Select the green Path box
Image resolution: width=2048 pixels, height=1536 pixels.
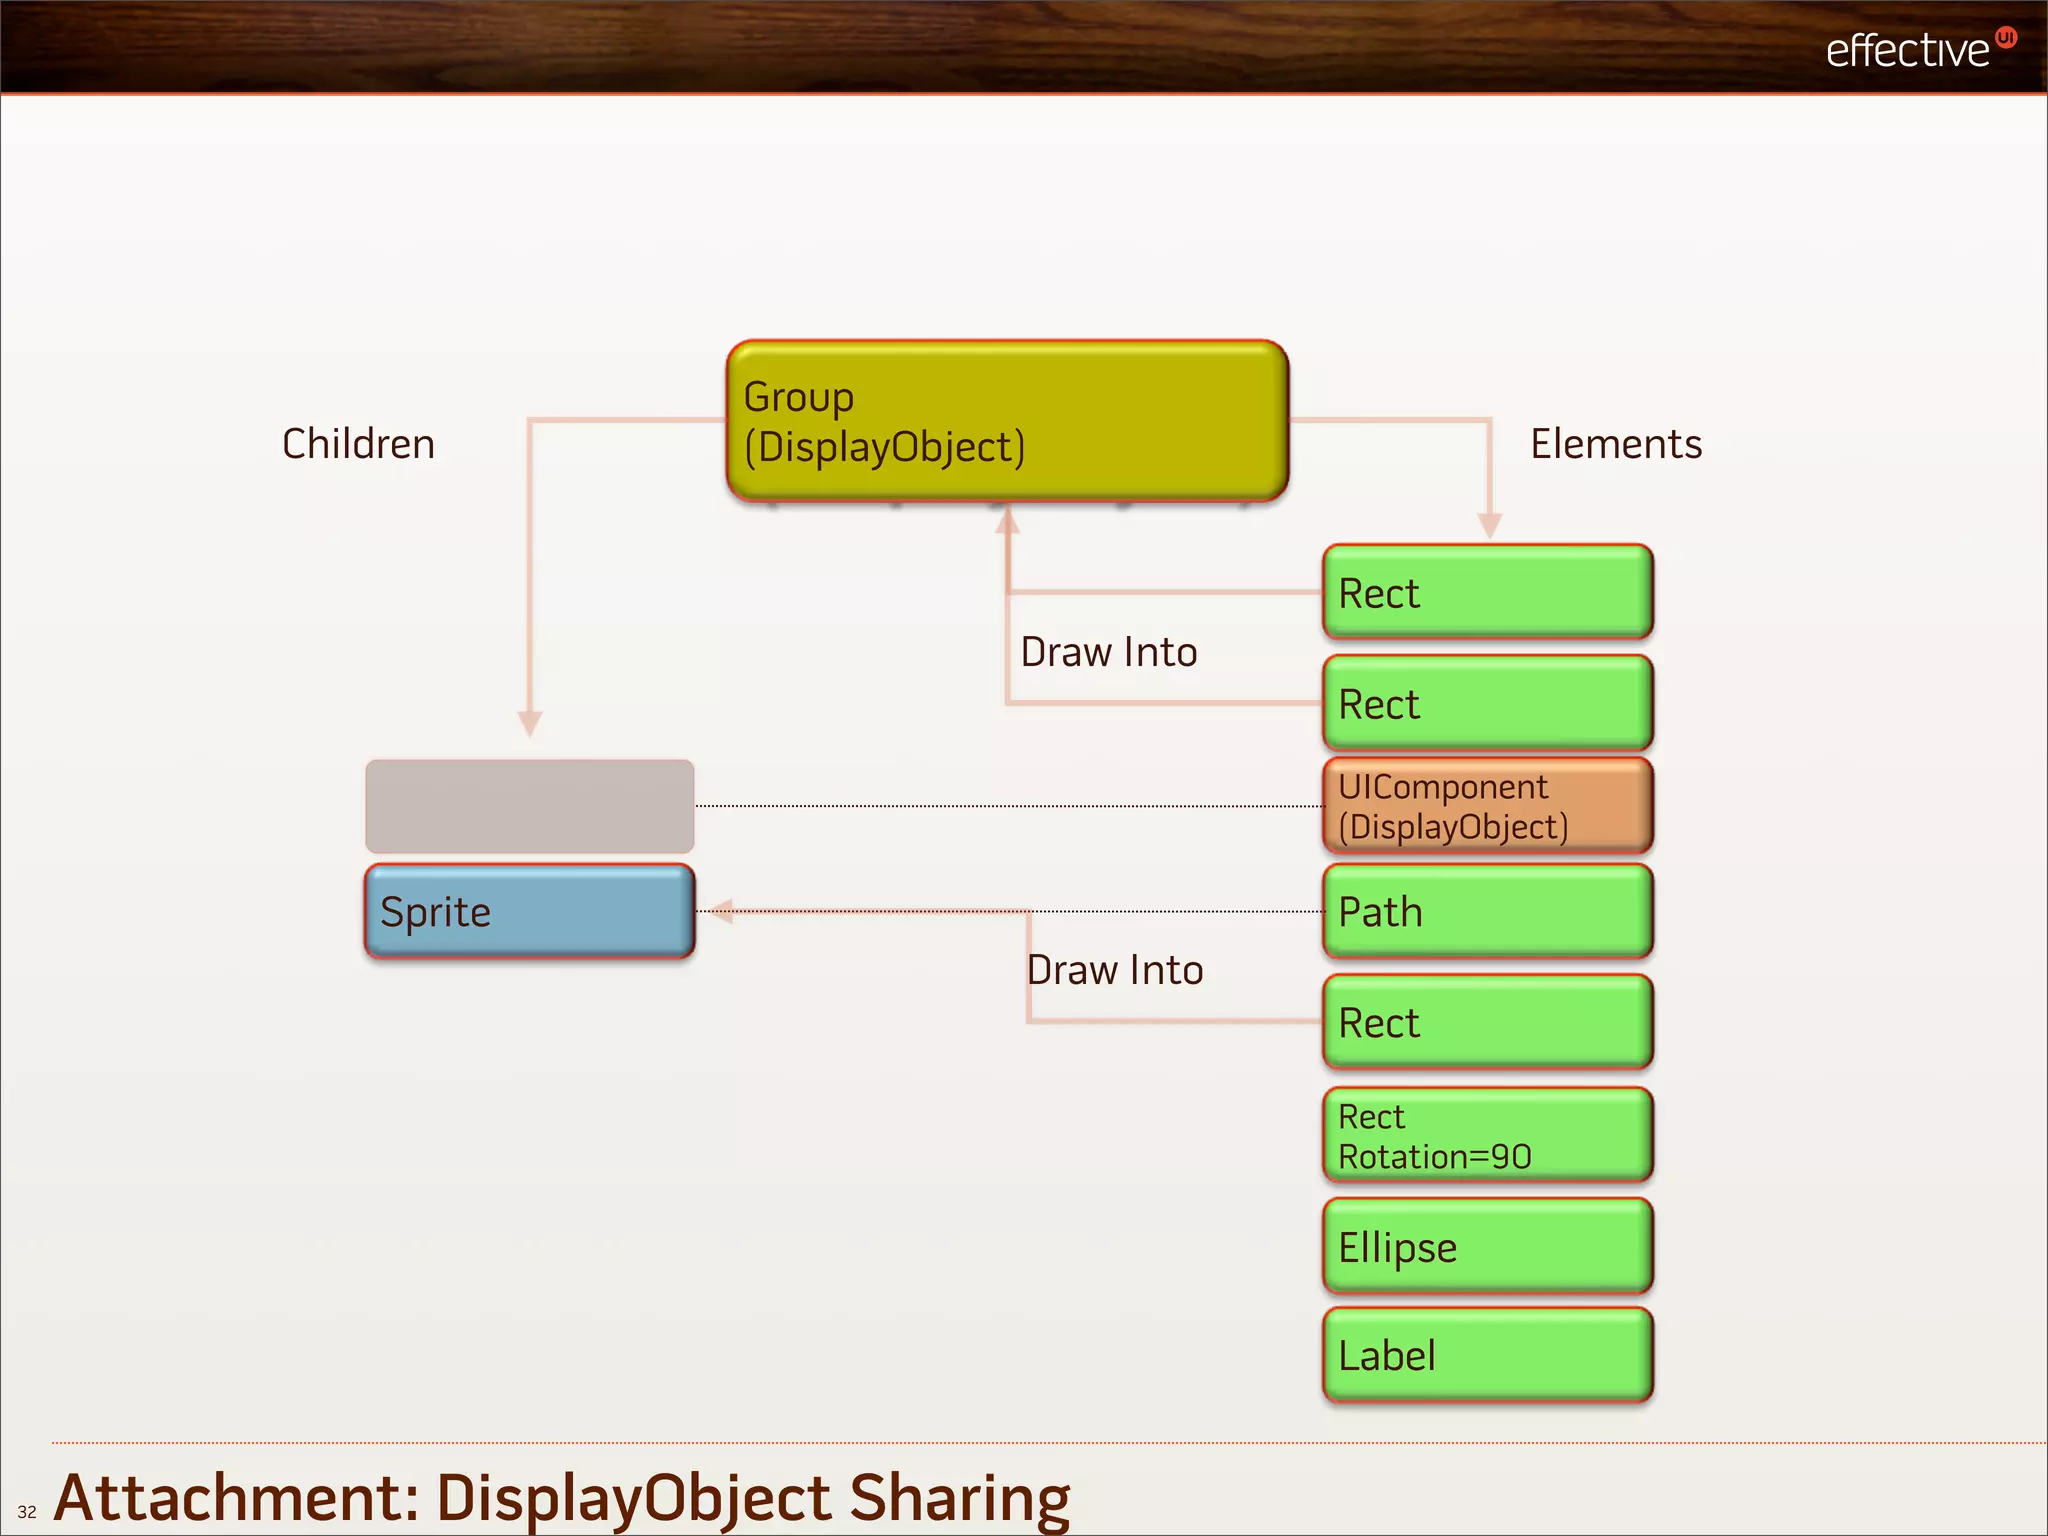(1487, 912)
